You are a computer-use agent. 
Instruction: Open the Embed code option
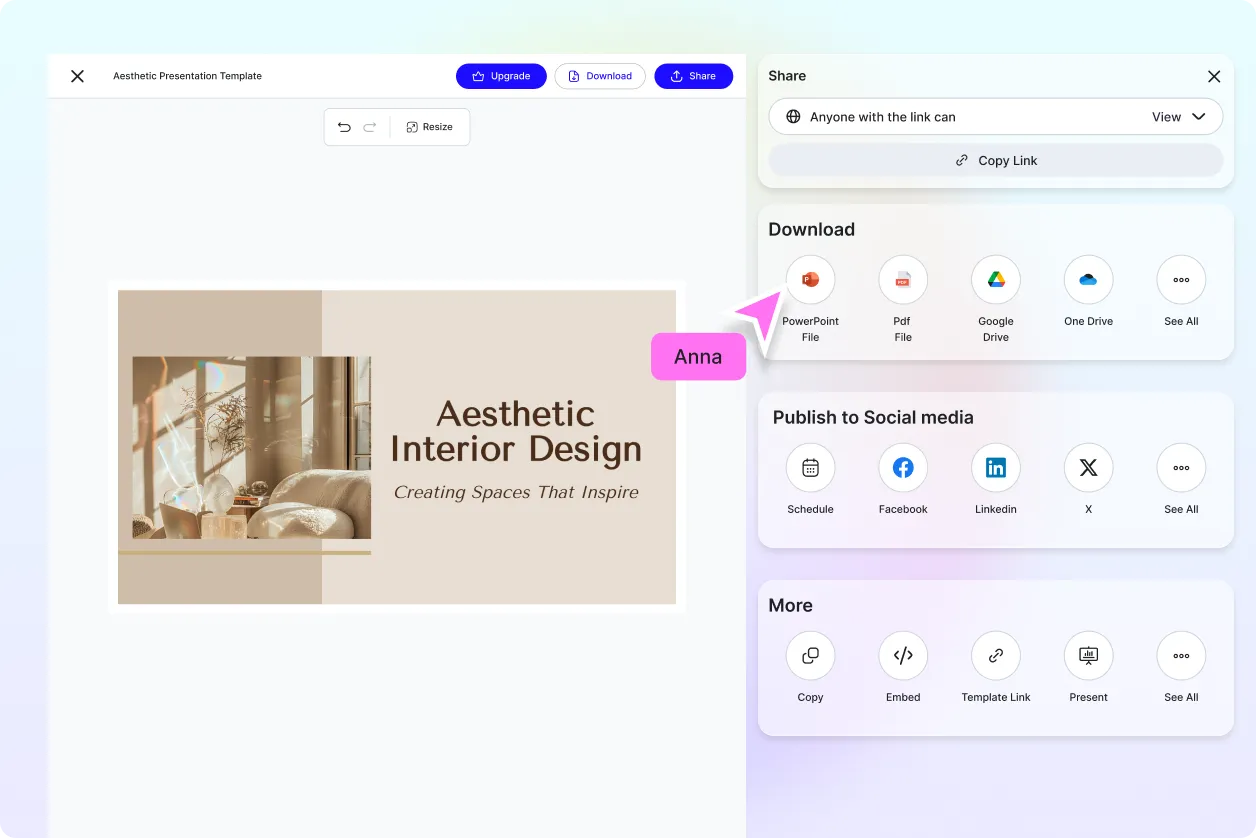tap(903, 656)
